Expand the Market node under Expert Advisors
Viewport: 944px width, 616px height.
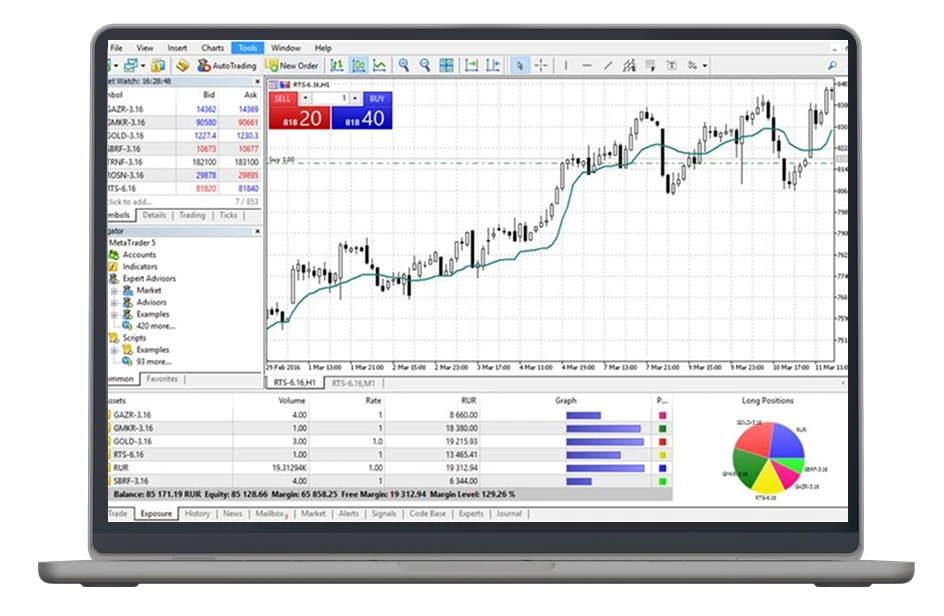(114, 291)
